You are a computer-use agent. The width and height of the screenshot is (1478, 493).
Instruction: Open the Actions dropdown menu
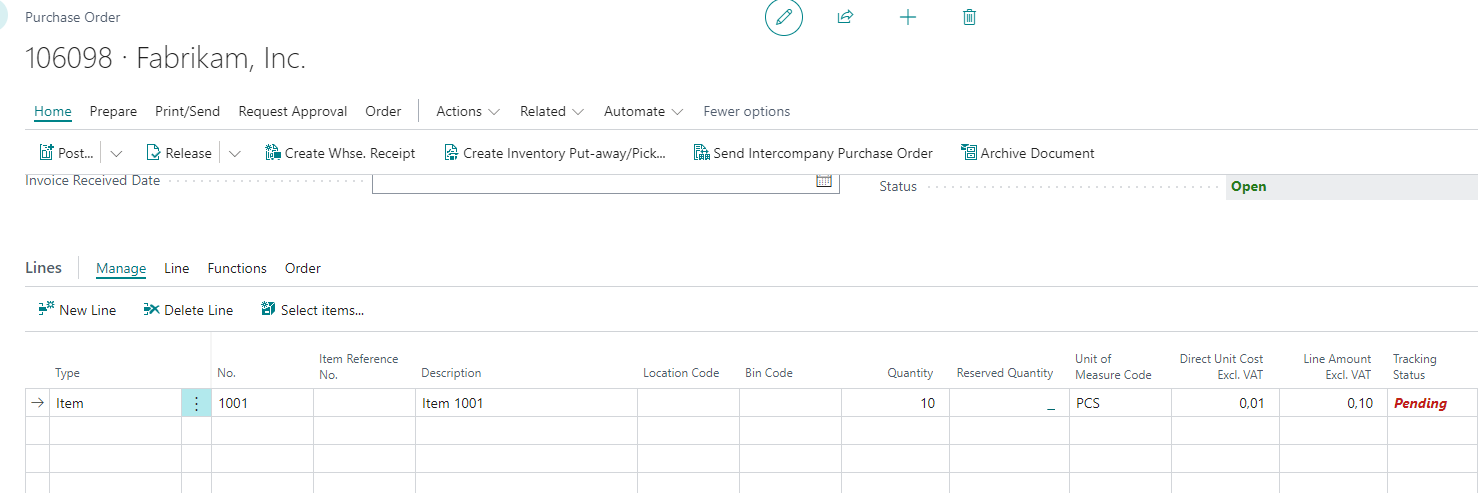coord(468,111)
